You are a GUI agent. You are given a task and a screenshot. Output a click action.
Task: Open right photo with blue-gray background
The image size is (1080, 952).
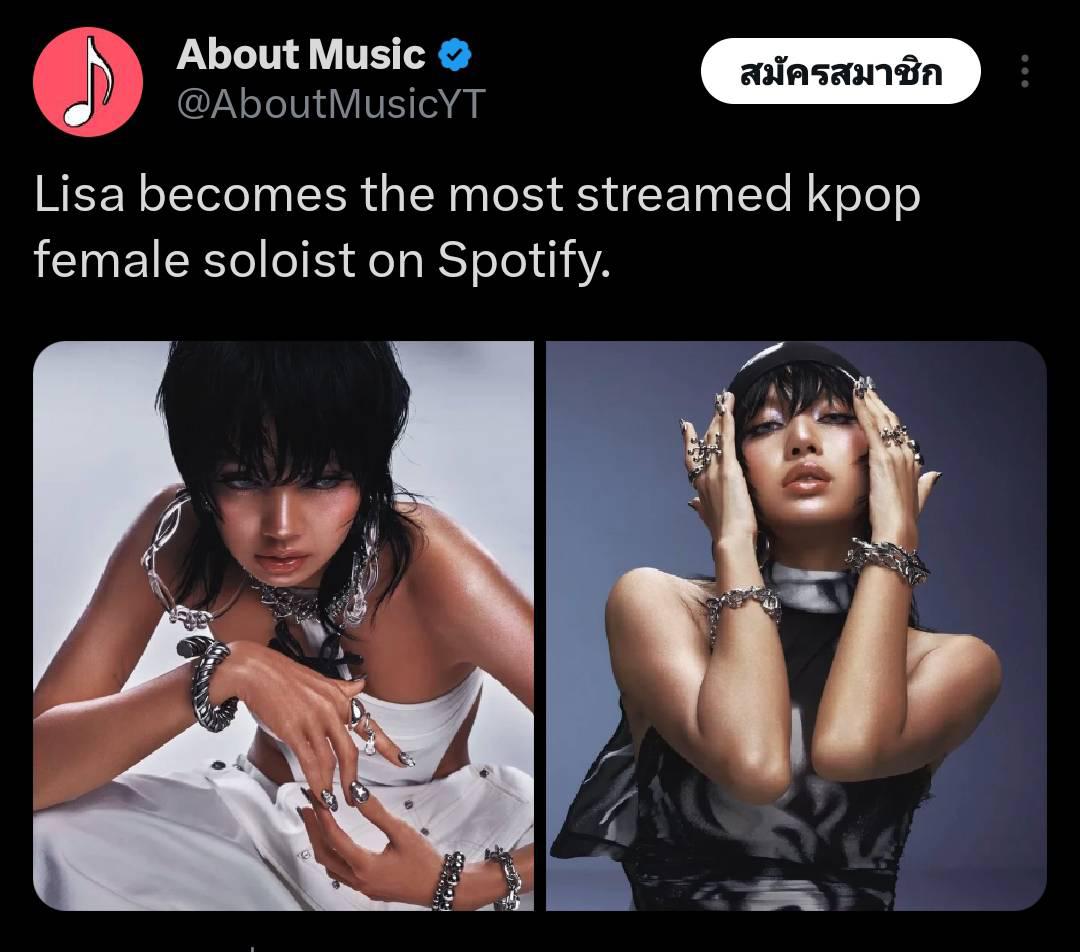[796, 625]
